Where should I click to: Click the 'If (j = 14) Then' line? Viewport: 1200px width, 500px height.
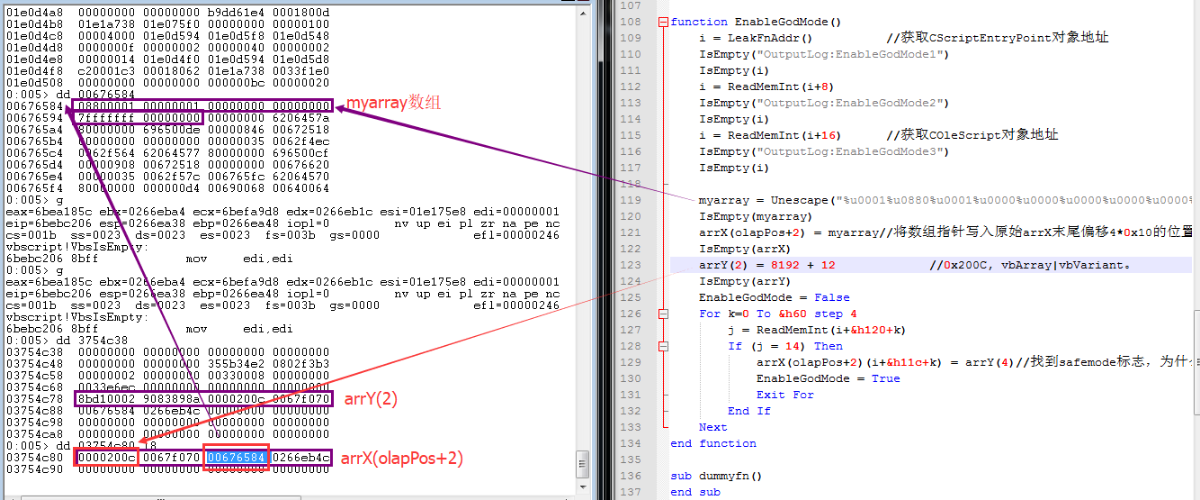[x=785, y=346]
